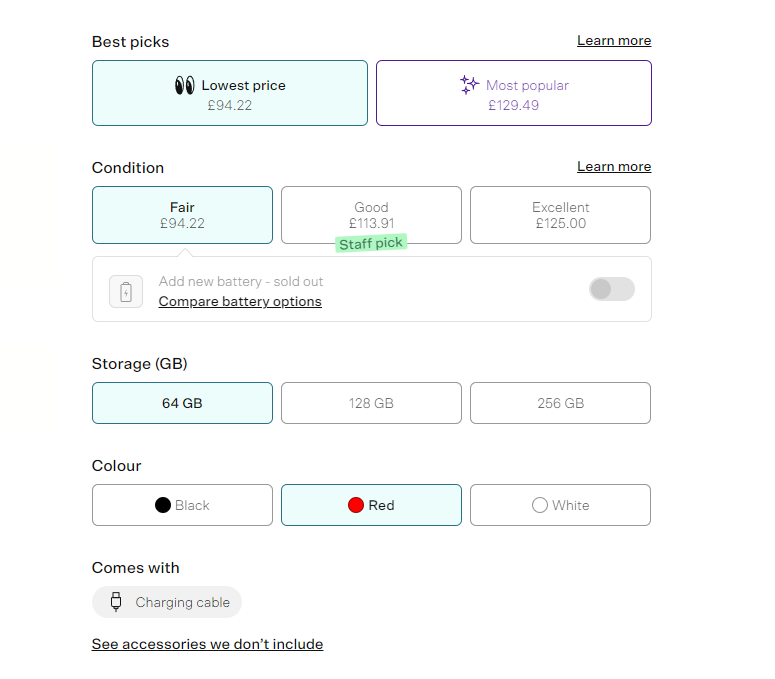Choose the Most popular pick at £129.49
Viewport: 775px width, 679px height.
[x=514, y=94]
